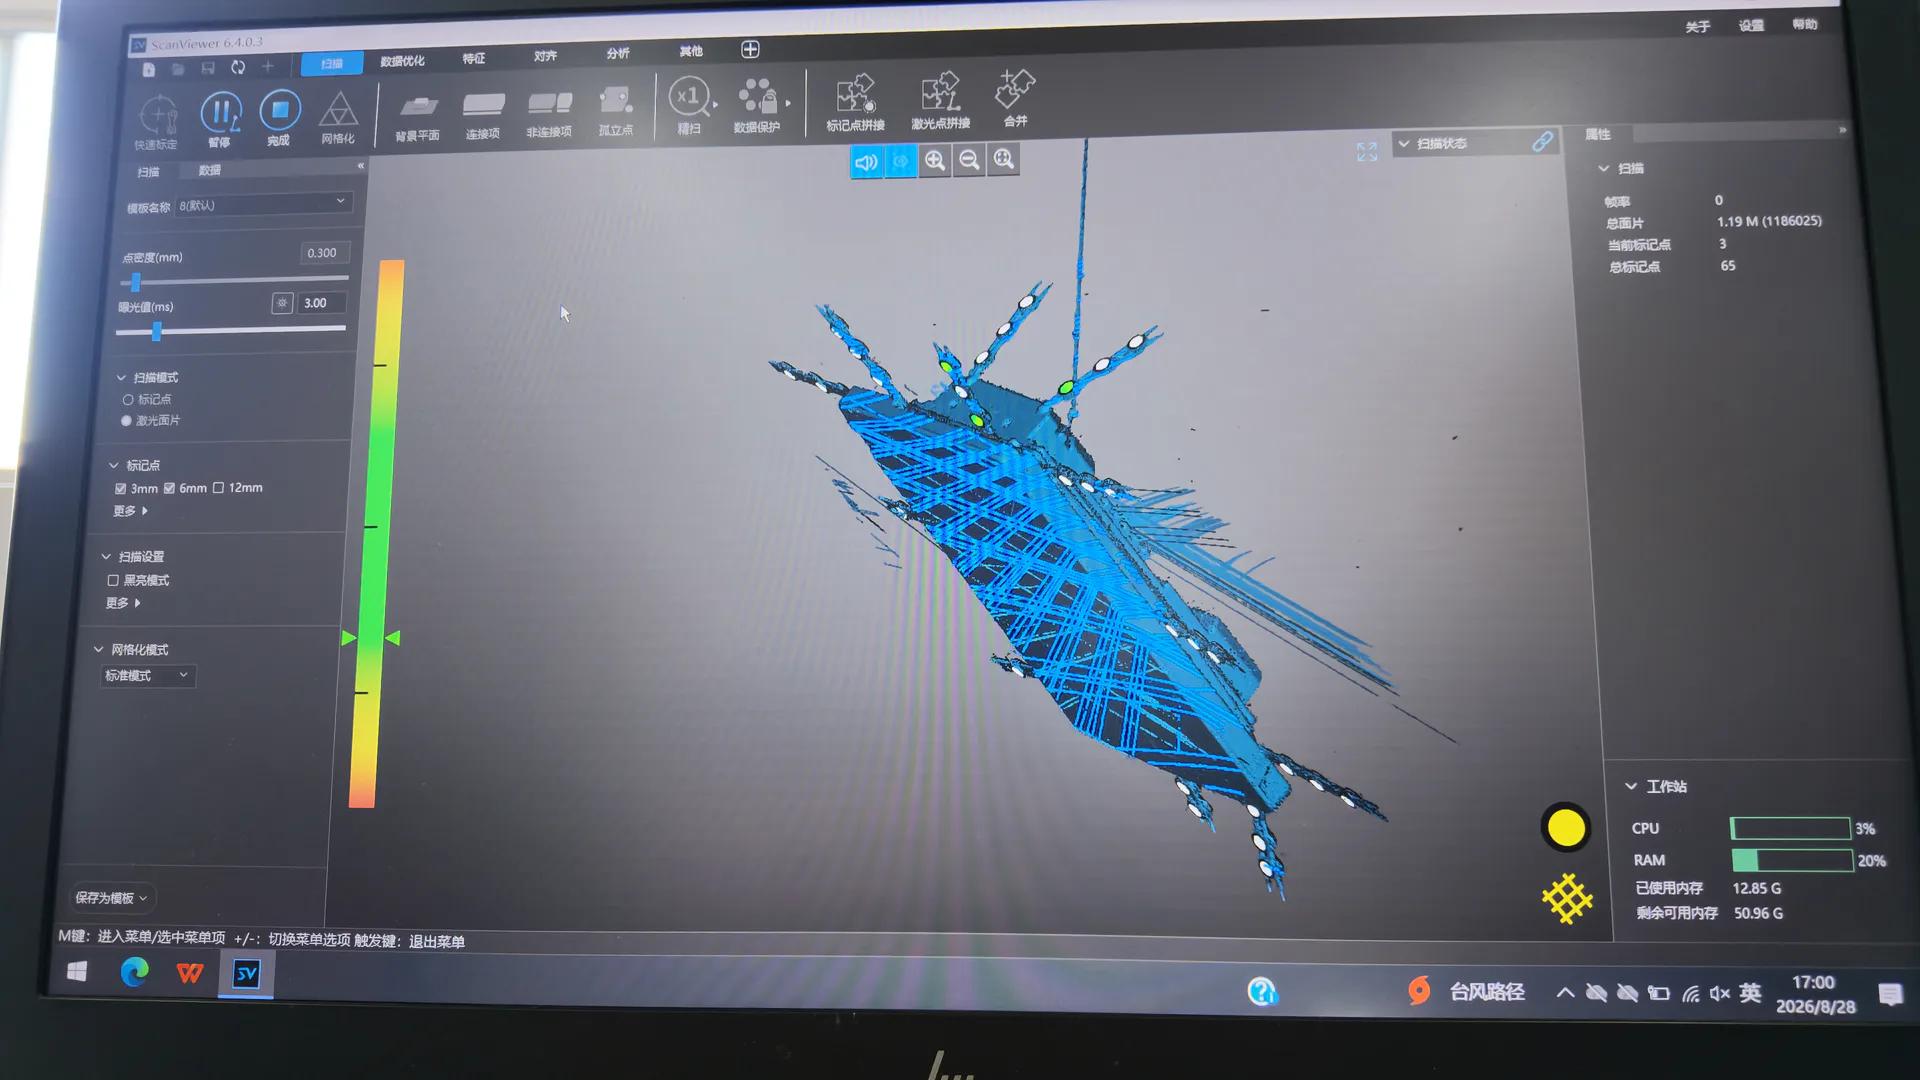Open the 模板名称 template dropdown
This screenshot has height=1080, width=1920.
coord(263,204)
